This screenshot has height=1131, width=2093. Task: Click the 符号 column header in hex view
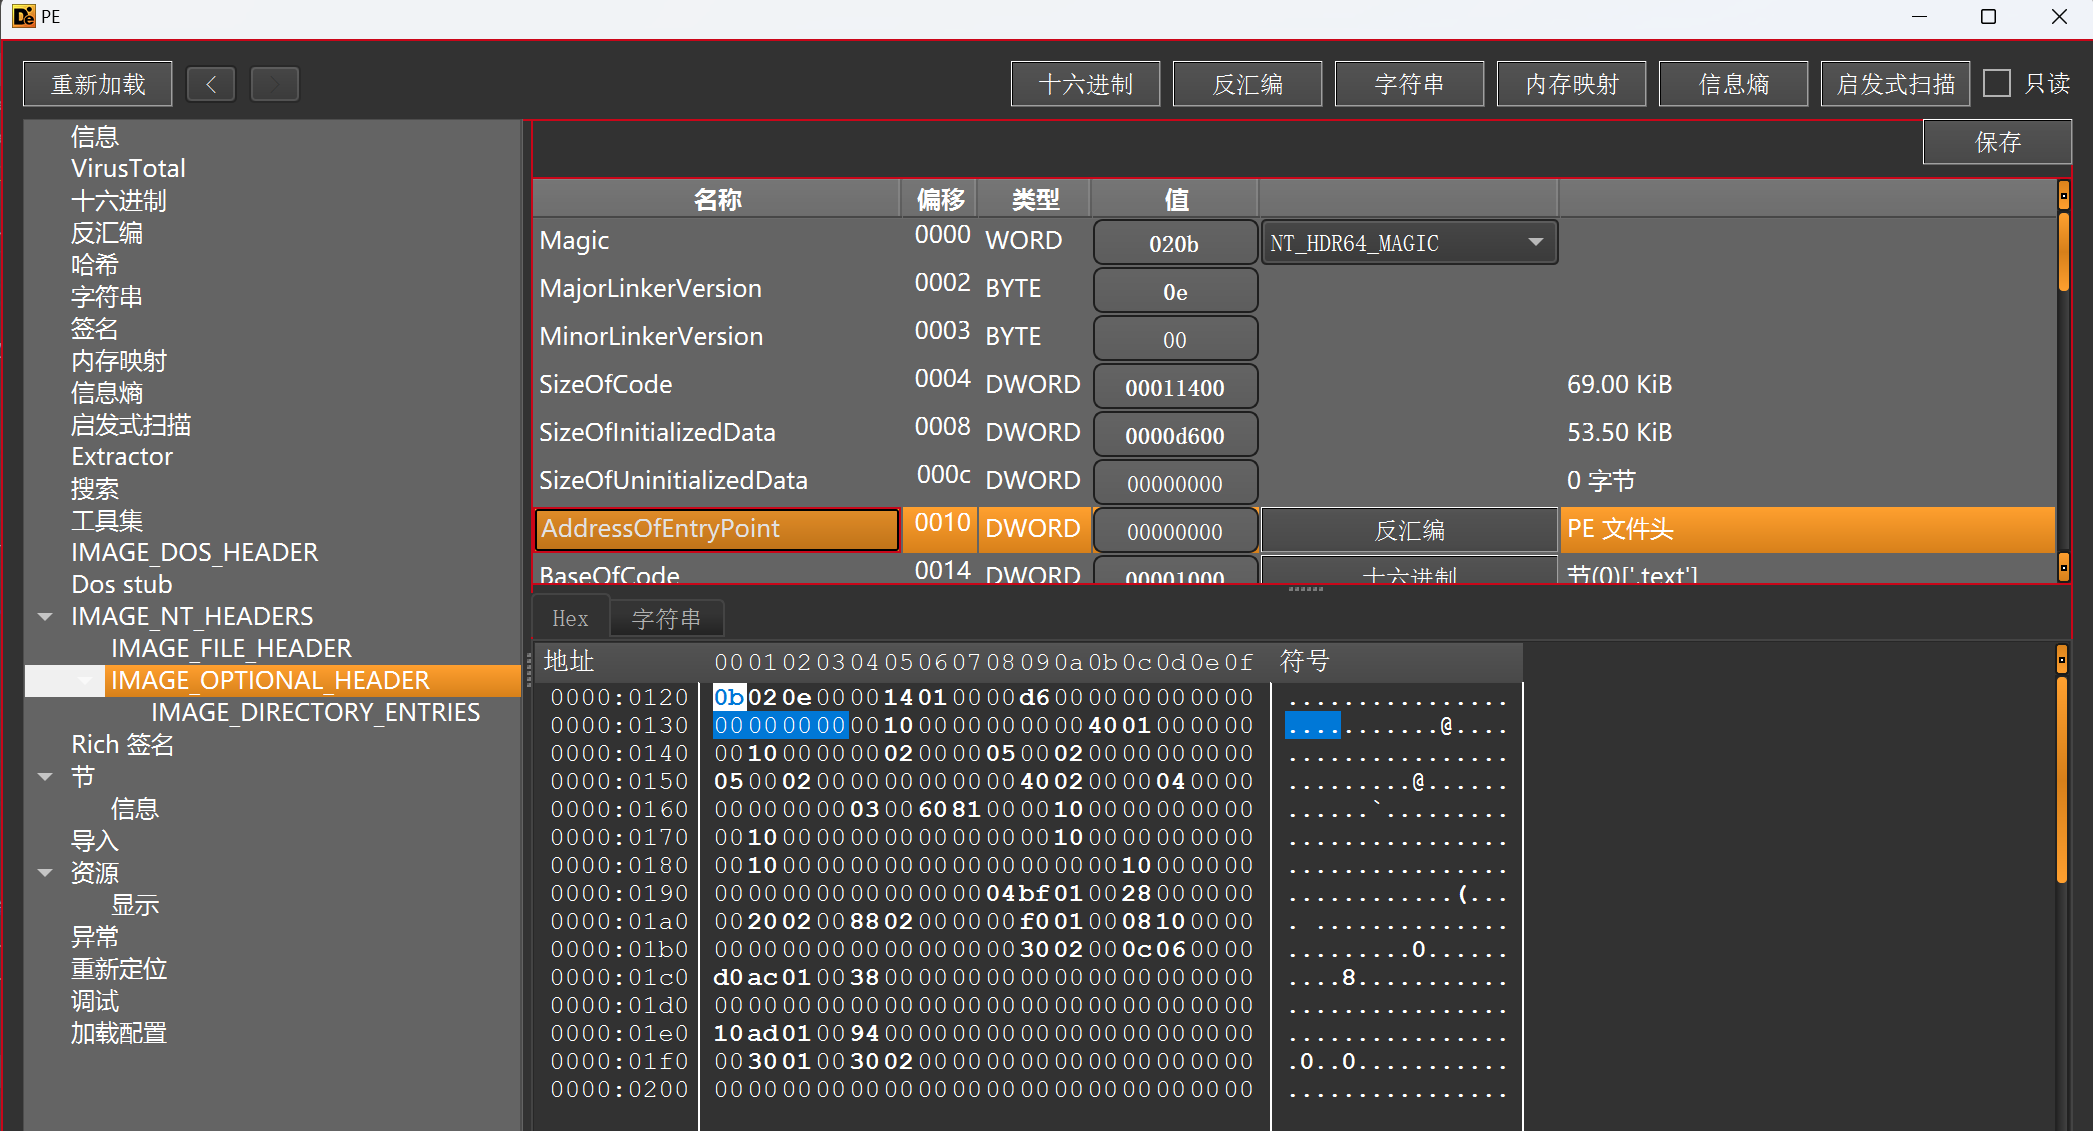(1304, 661)
